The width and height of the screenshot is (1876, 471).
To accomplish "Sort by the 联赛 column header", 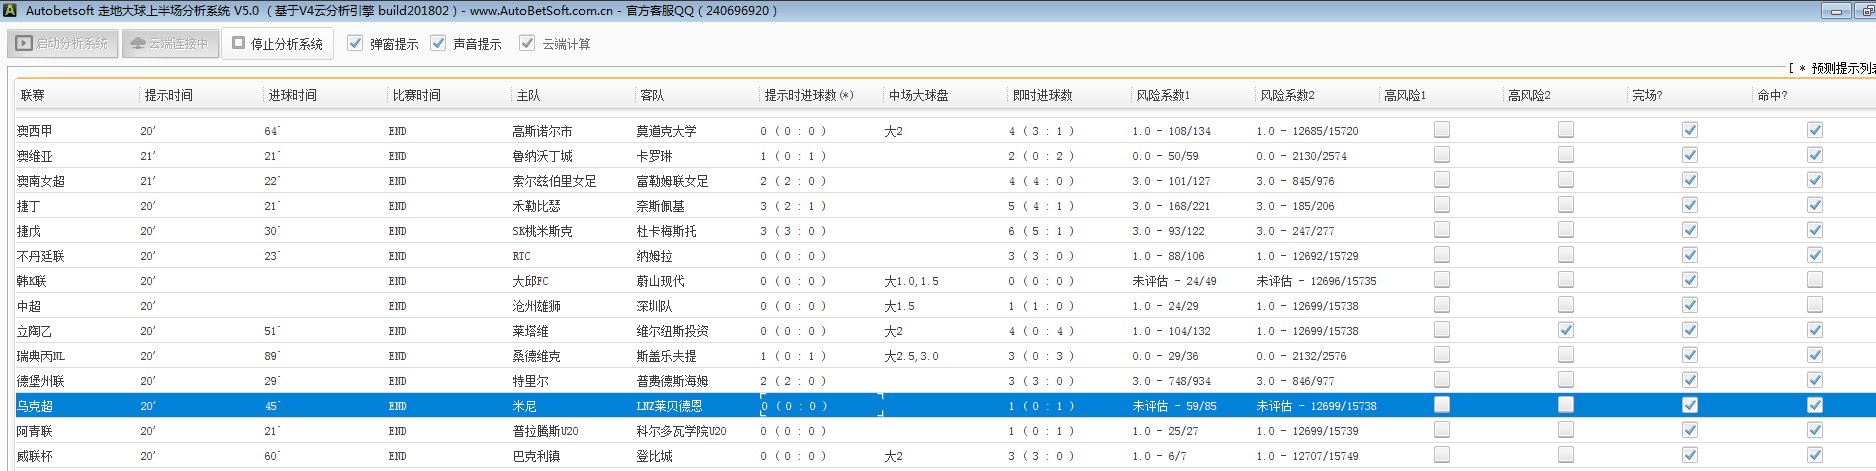I will [33, 95].
